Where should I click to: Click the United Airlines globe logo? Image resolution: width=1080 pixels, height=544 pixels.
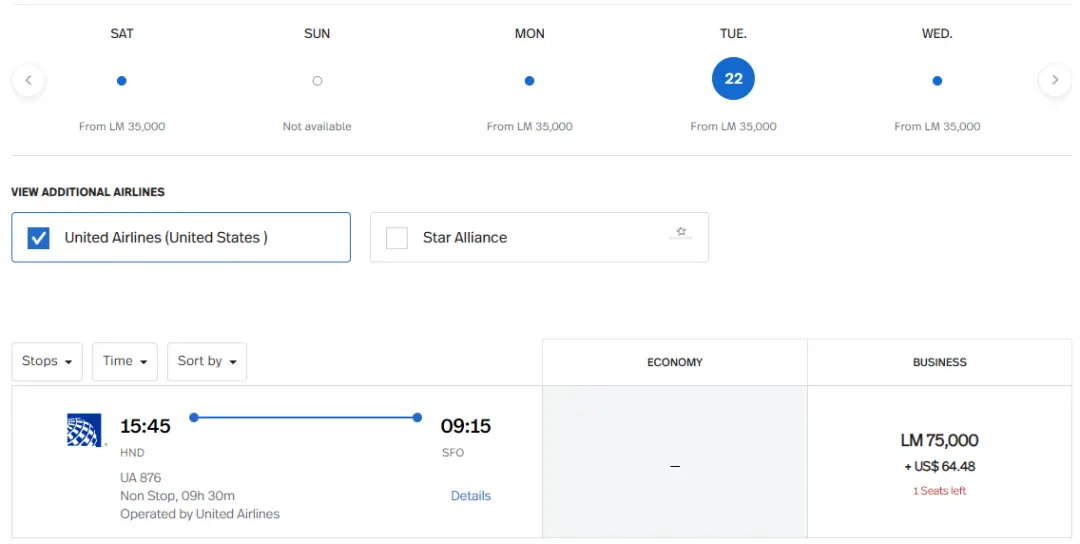pyautogui.click(x=84, y=430)
